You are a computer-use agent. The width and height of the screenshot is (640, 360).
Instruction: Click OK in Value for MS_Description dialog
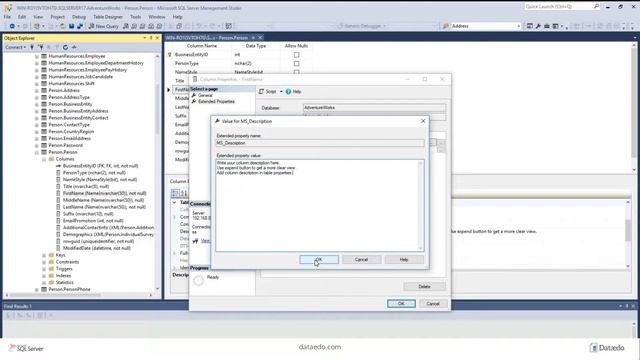click(x=319, y=260)
